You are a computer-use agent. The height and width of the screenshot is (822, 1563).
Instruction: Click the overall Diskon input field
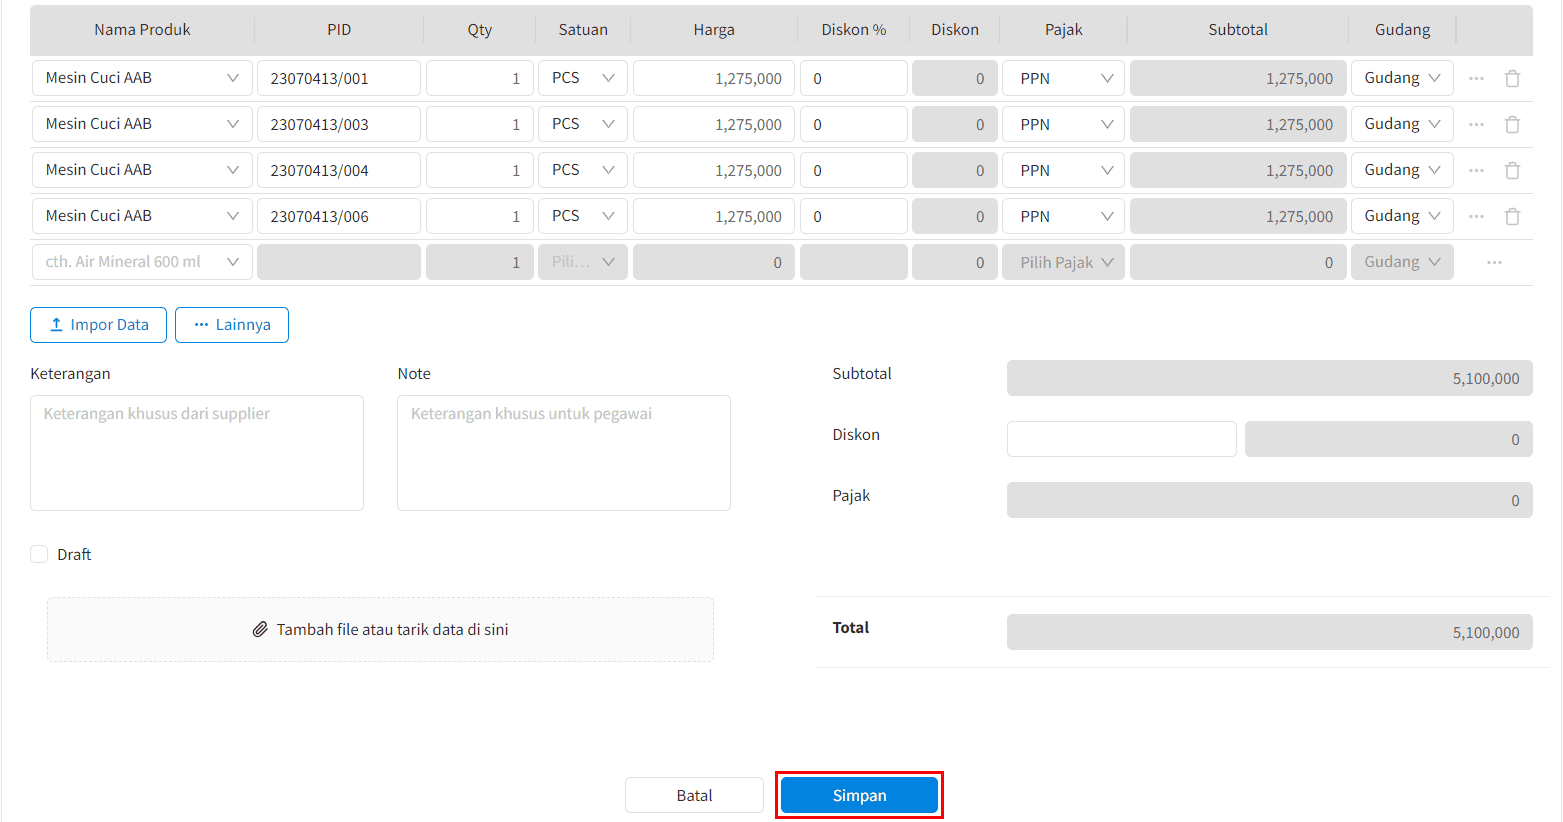point(1122,439)
